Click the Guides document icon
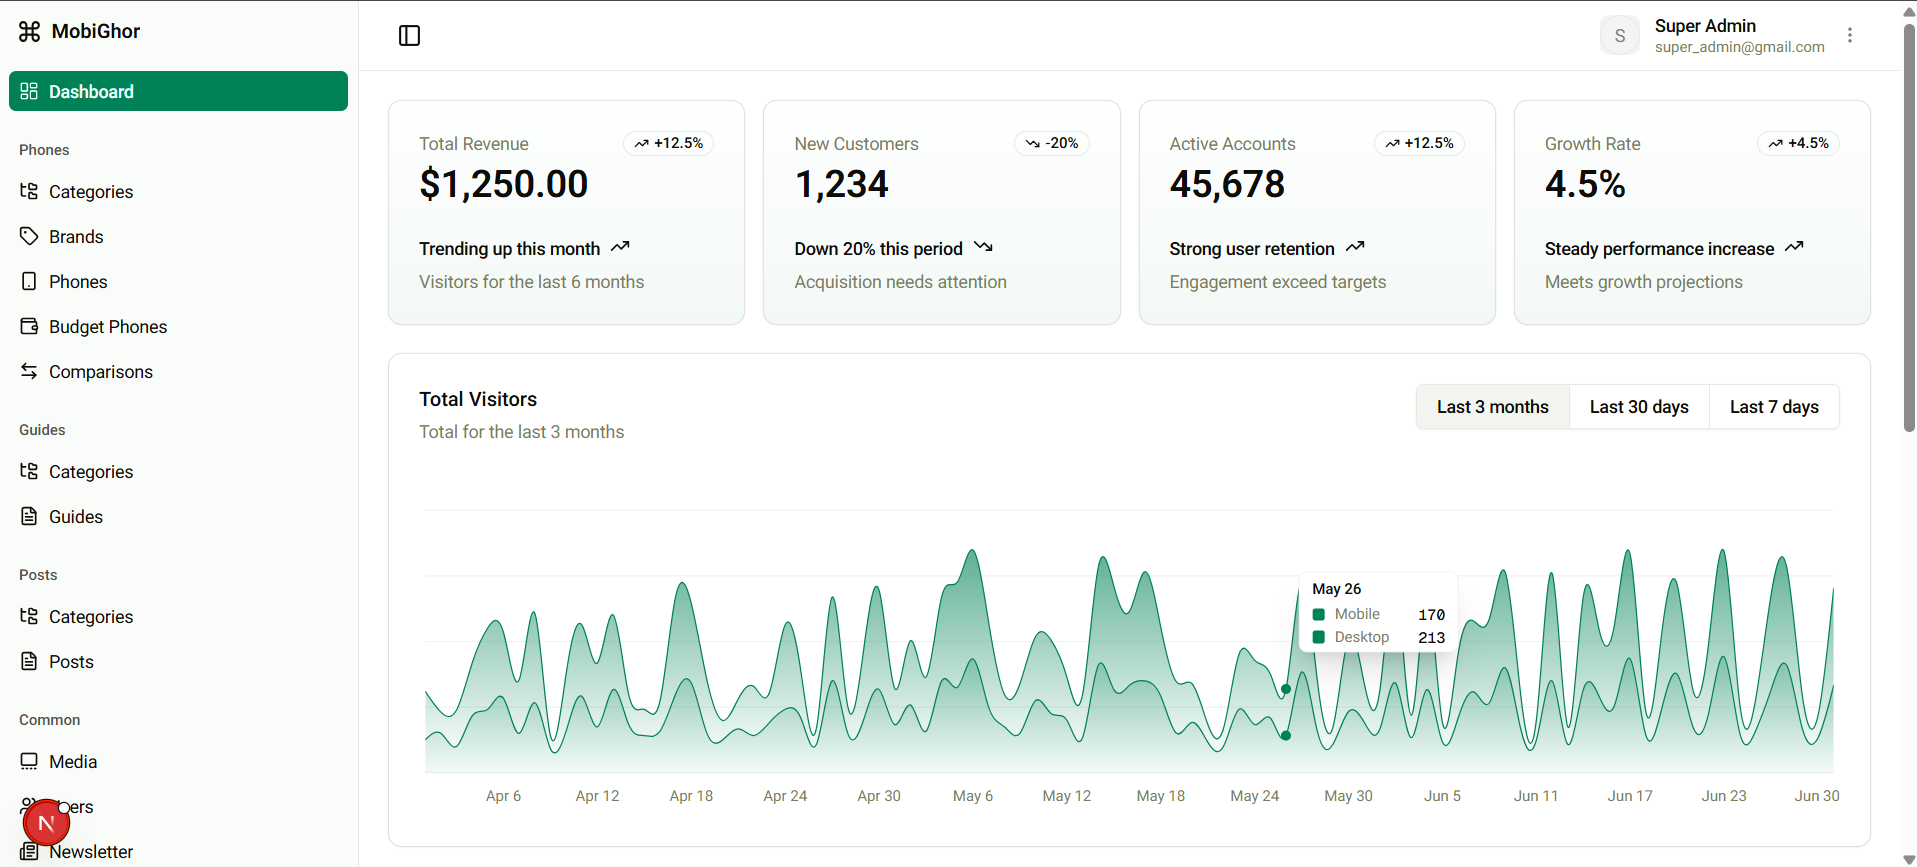The height and width of the screenshot is (867, 1917). click(29, 516)
